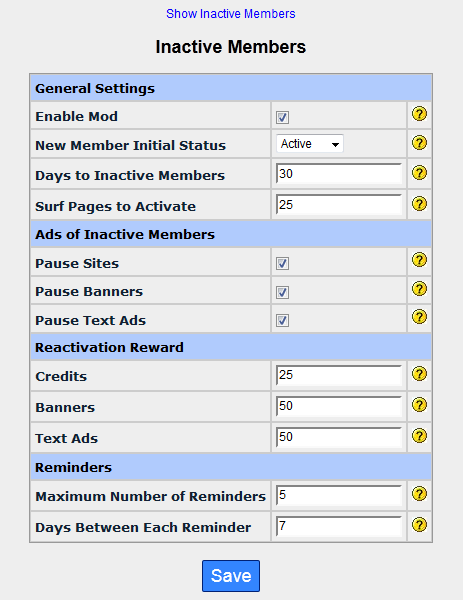Click the Save button
This screenshot has width=463, height=600.
click(x=231, y=576)
